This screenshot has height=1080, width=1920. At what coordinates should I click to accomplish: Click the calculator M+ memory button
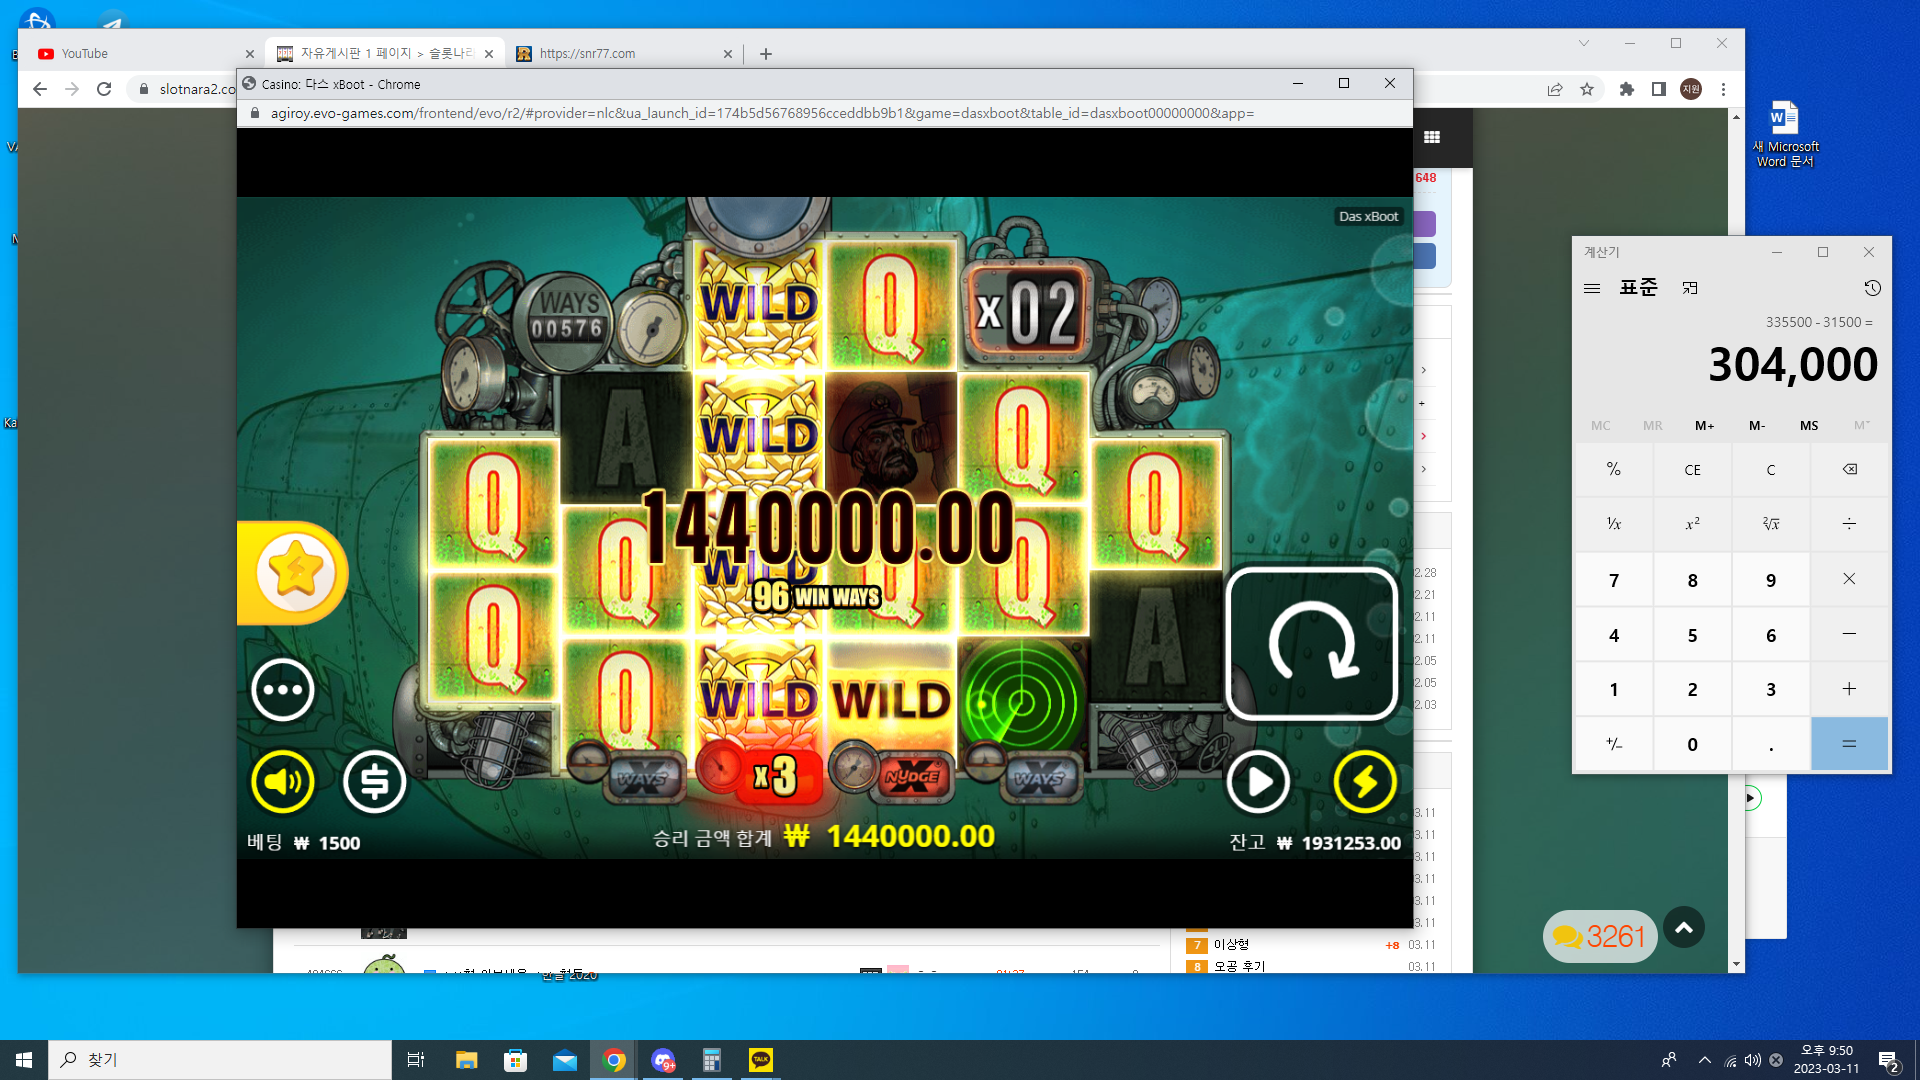pos(1705,426)
